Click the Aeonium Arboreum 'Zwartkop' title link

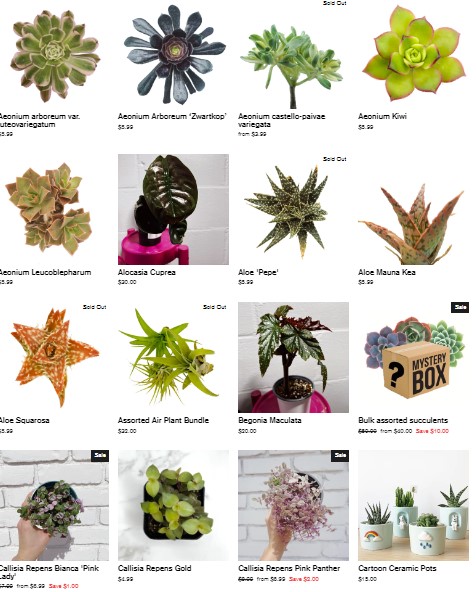point(172,116)
